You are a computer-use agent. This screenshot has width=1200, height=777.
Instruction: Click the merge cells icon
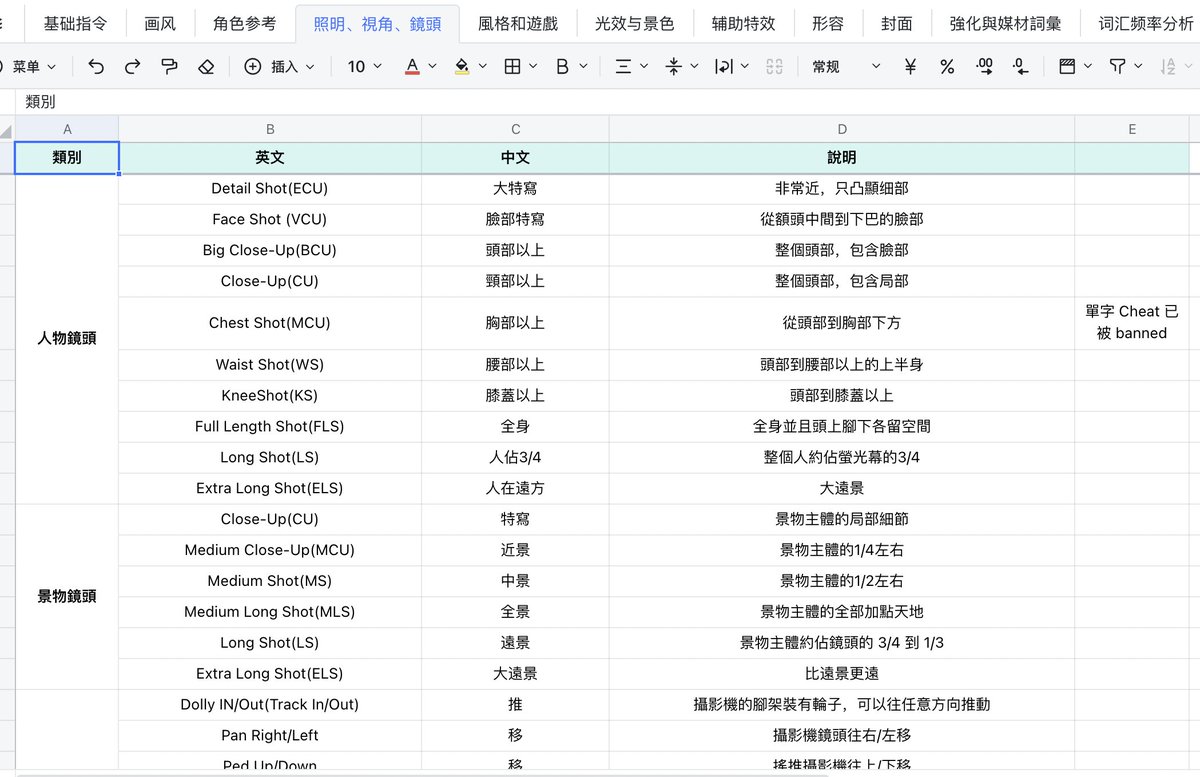[773, 67]
